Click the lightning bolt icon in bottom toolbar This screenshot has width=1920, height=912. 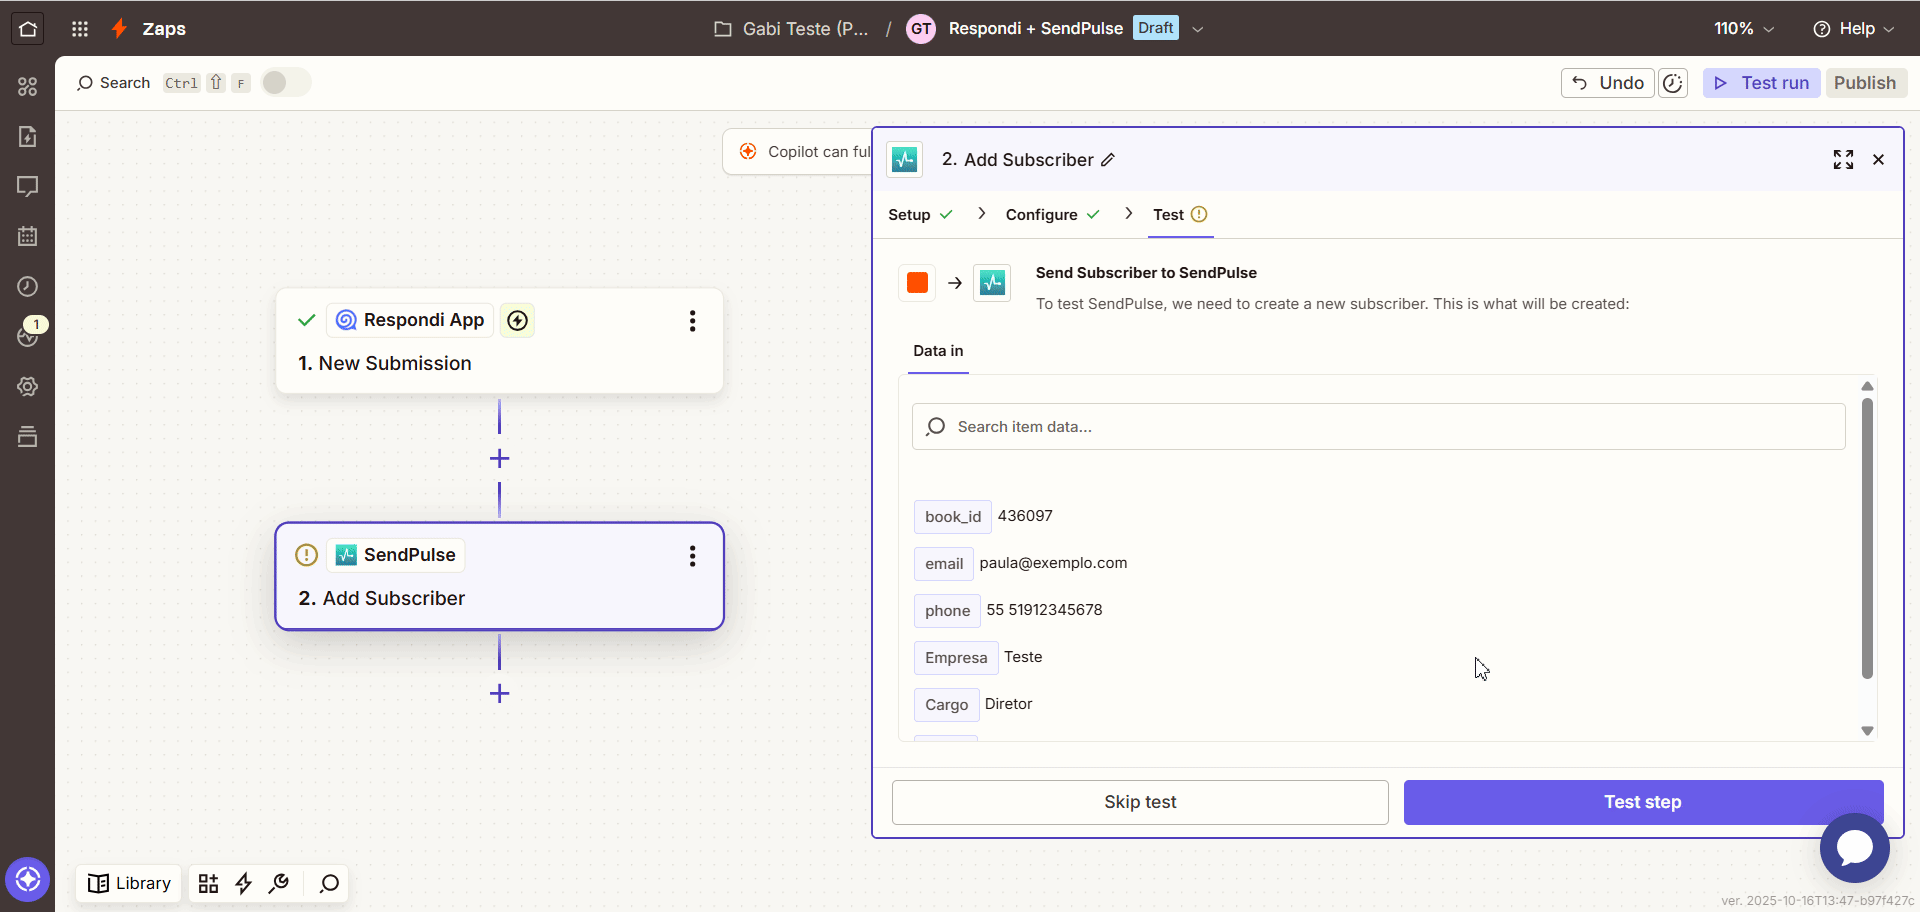coord(243,884)
